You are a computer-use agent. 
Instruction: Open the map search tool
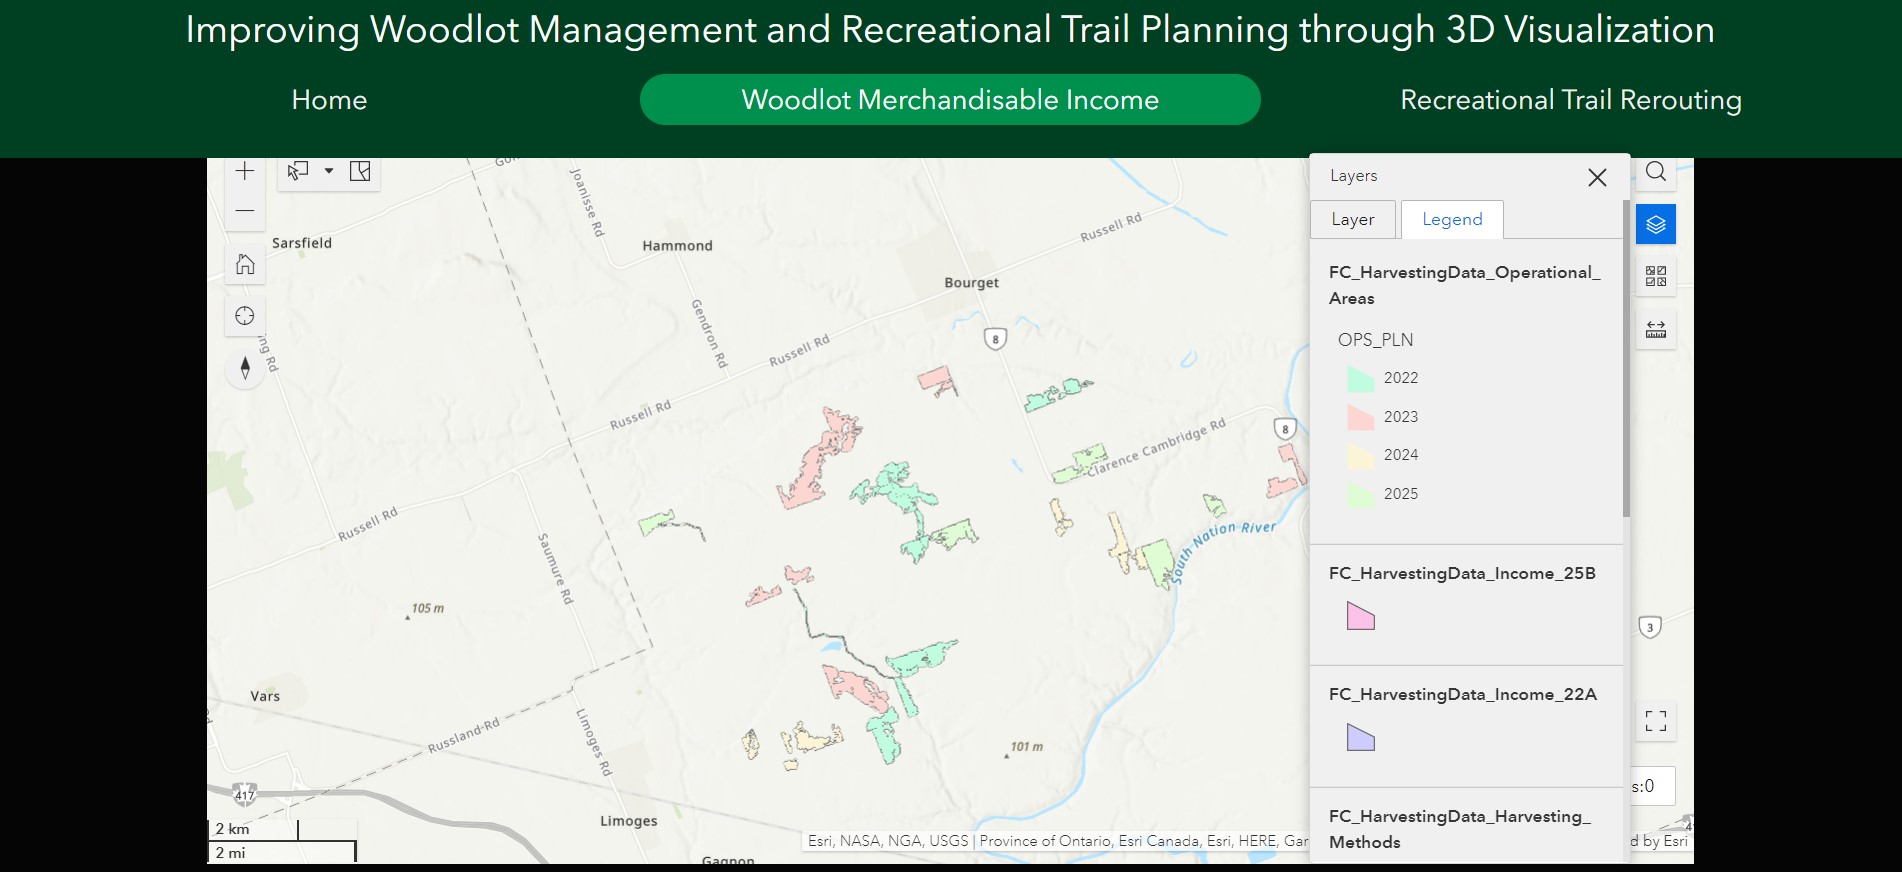click(1656, 172)
